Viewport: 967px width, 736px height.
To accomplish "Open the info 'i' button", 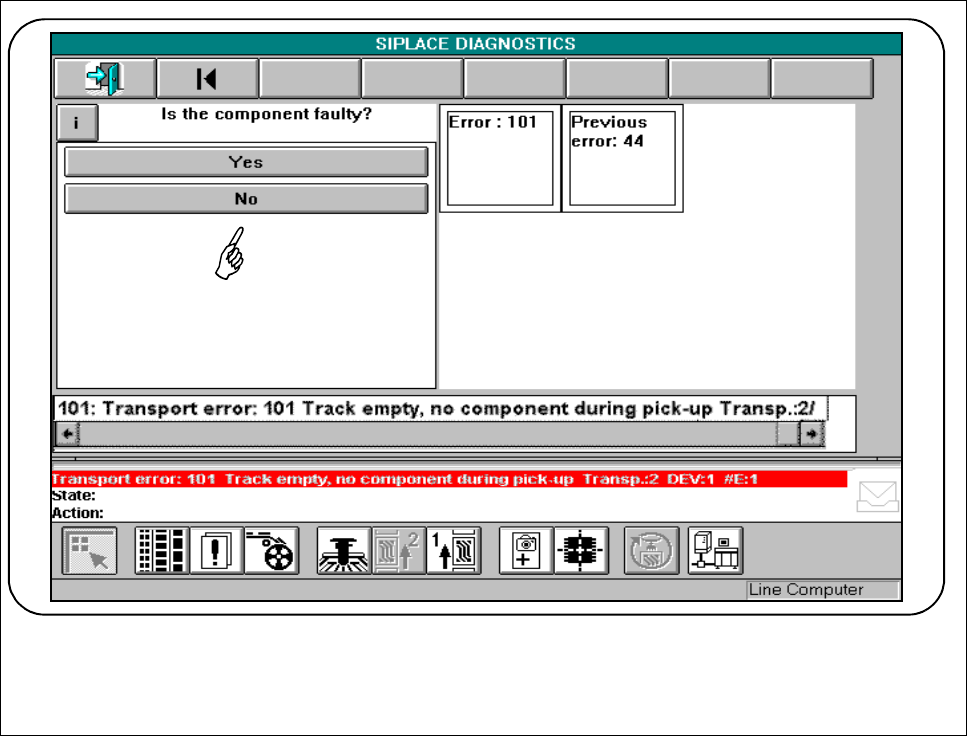I will tap(77, 123).
